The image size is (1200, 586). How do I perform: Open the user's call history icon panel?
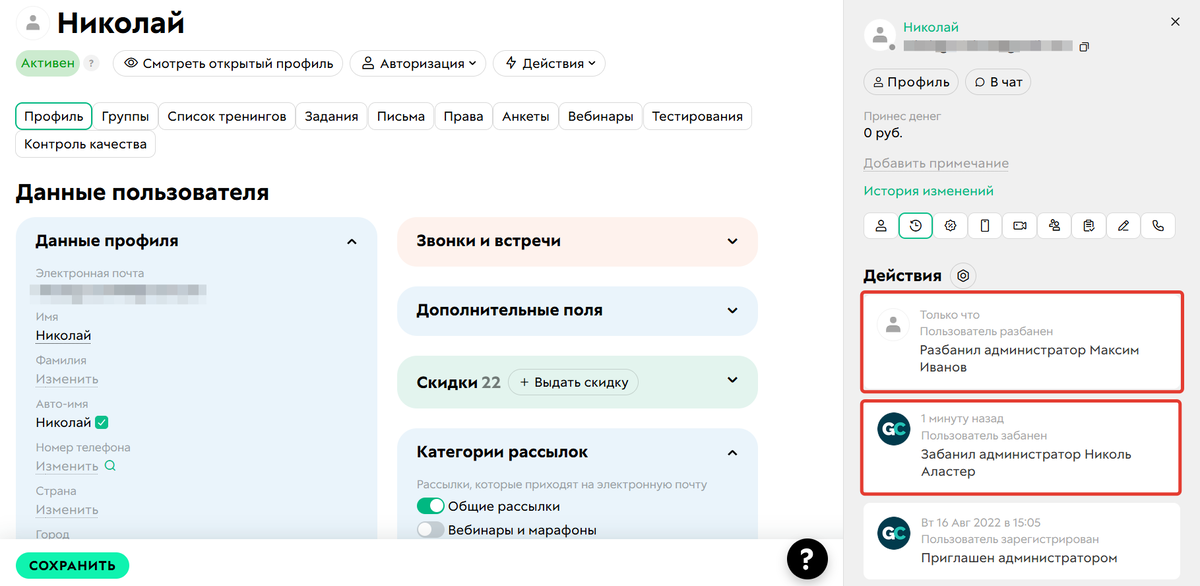pyautogui.click(x=915, y=225)
